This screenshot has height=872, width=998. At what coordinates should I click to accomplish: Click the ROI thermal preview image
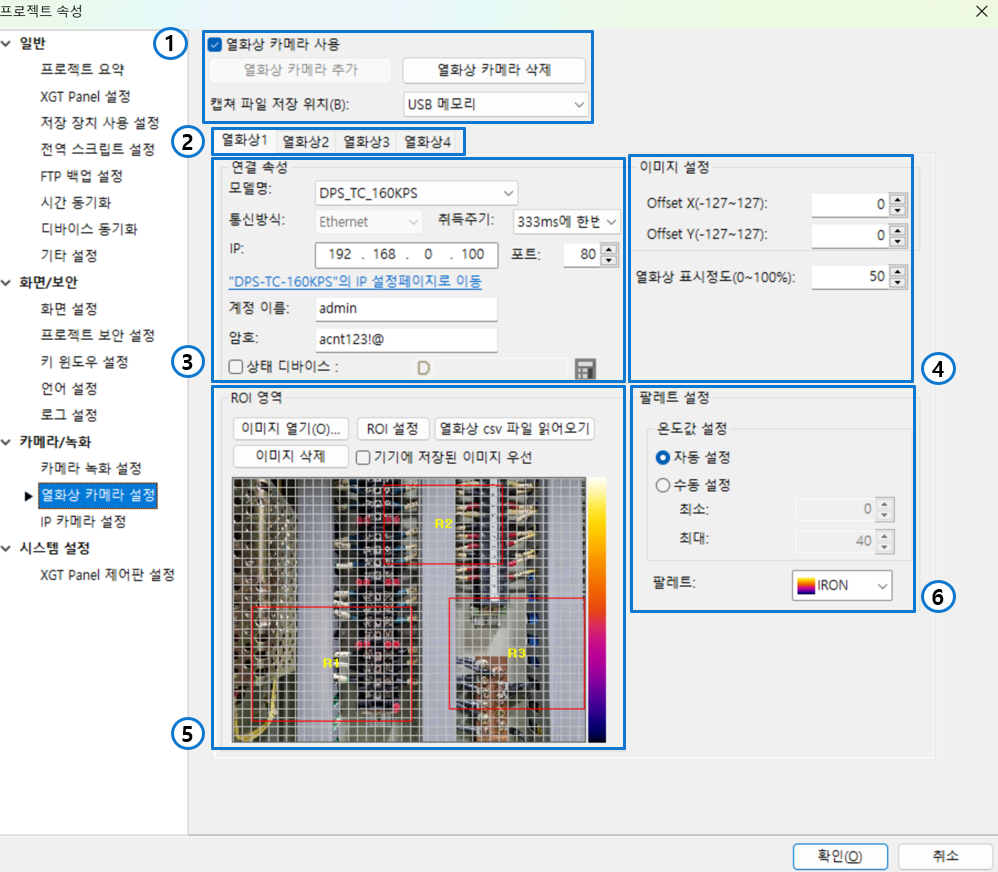coord(409,610)
